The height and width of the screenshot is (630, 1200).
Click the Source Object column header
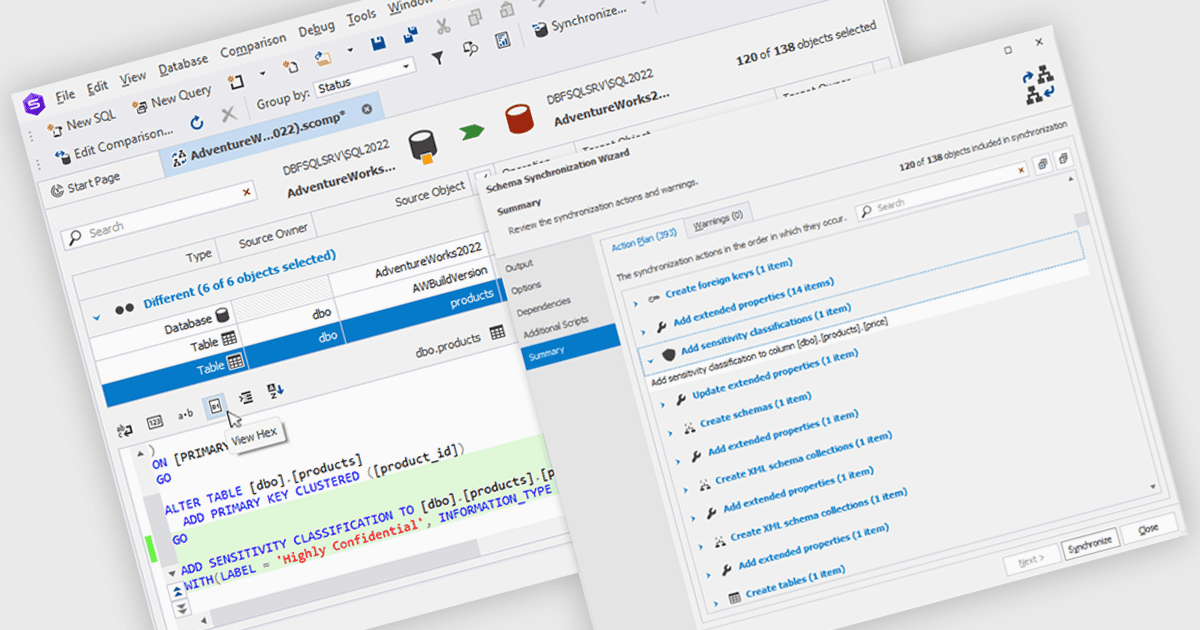pos(430,194)
